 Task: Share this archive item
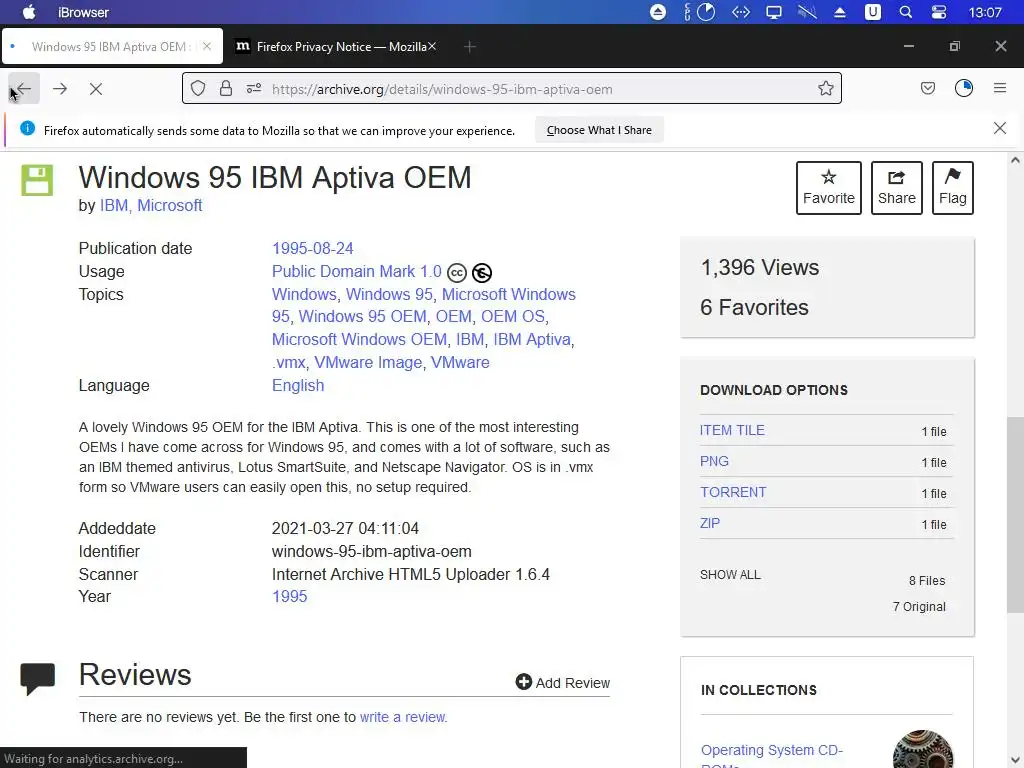coord(897,187)
